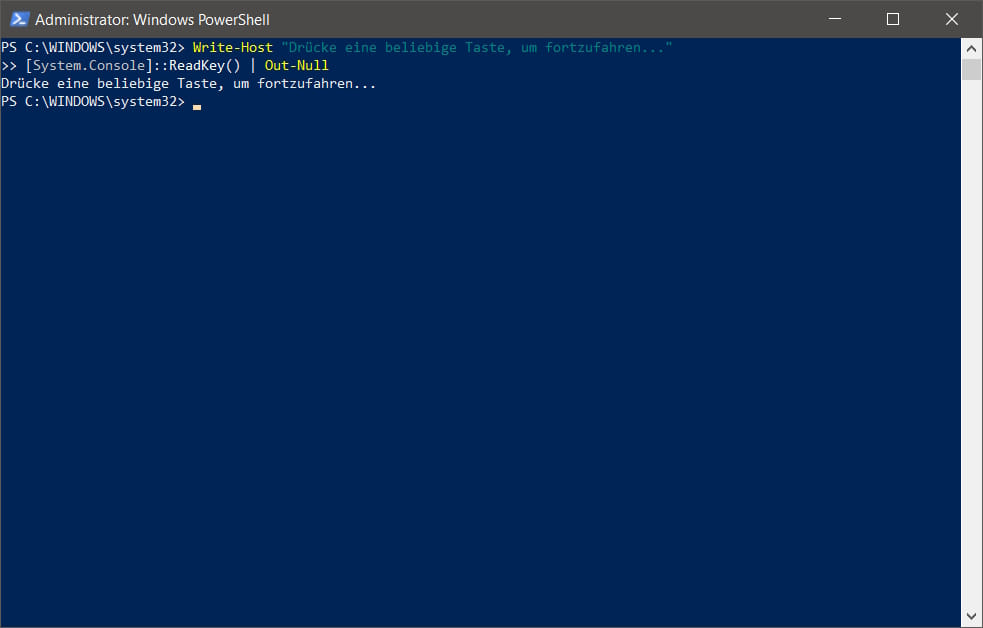Maximize the PowerShell window

[894, 18]
